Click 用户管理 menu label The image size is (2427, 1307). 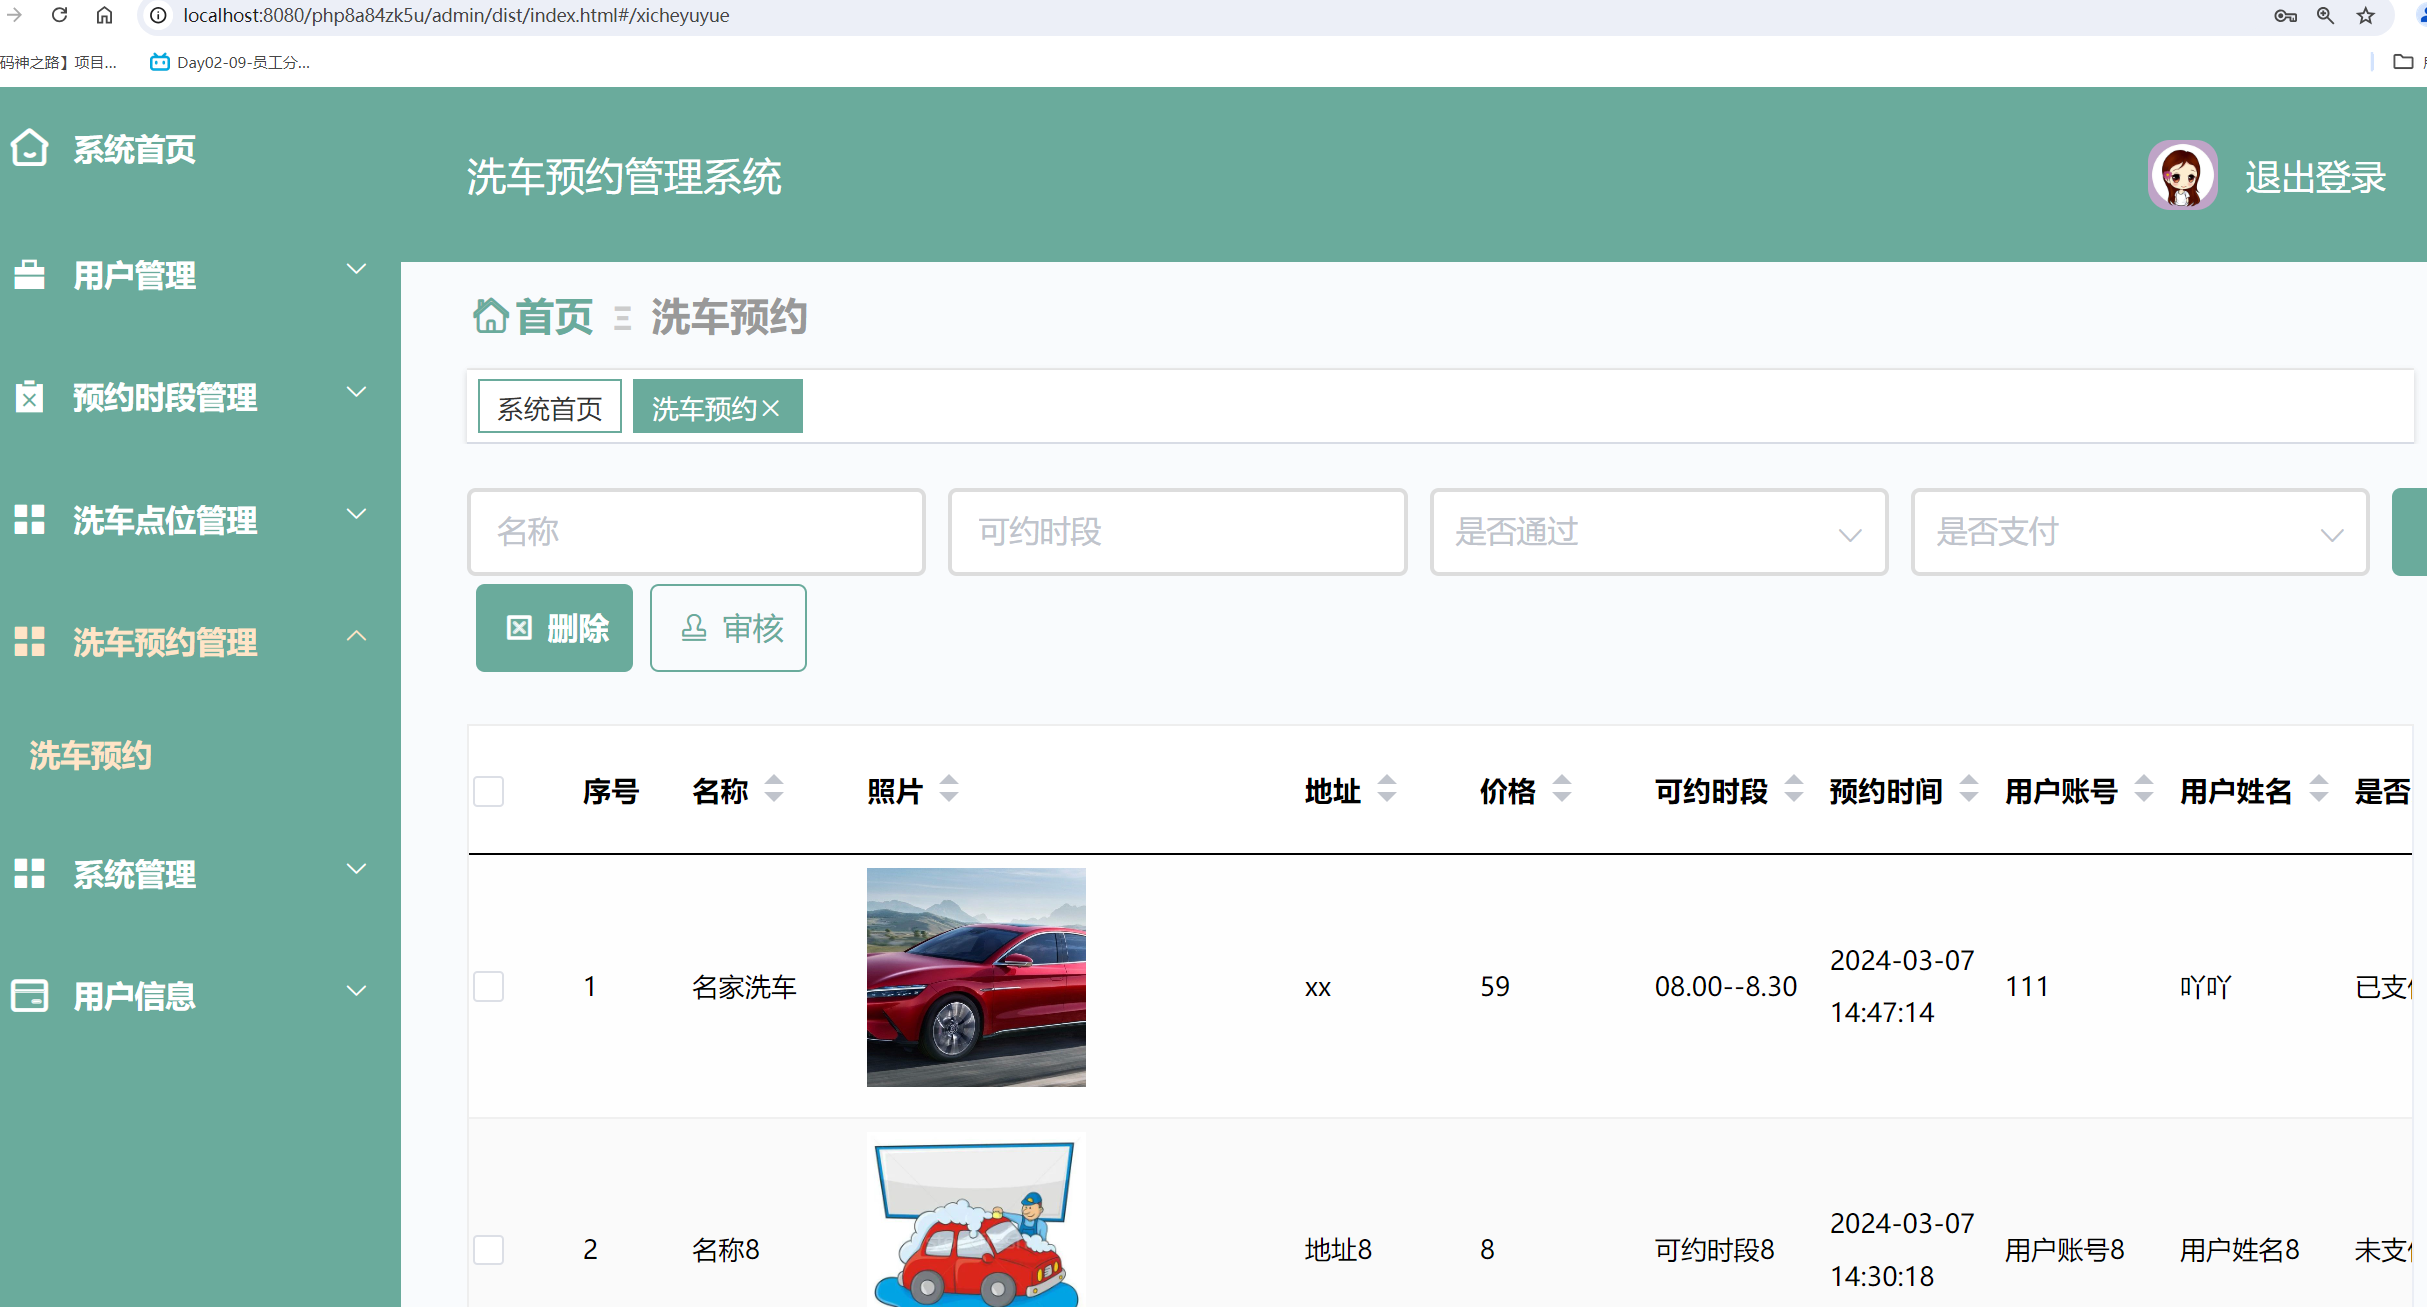(134, 275)
